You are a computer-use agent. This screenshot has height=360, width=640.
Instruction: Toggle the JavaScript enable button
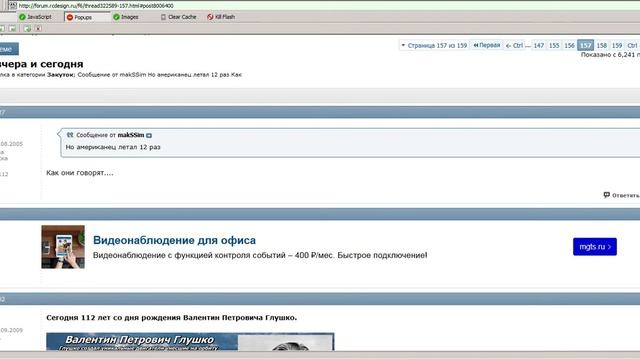[x=35, y=17]
